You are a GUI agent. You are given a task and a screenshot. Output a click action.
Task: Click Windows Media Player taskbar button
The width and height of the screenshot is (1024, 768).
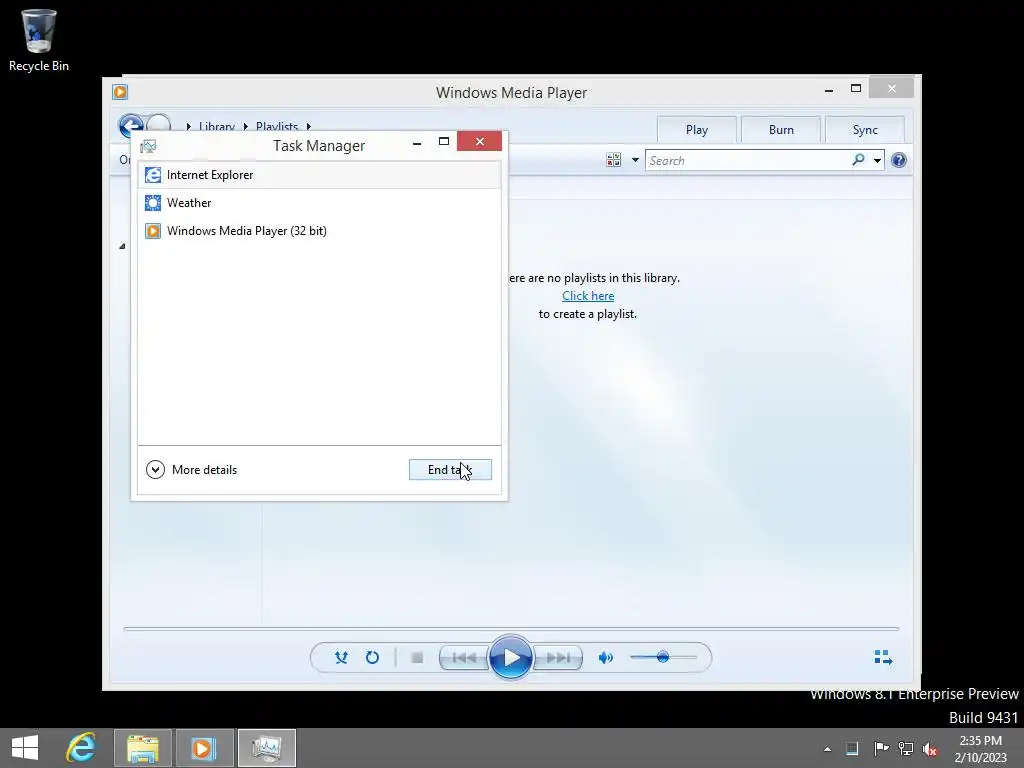pos(204,748)
